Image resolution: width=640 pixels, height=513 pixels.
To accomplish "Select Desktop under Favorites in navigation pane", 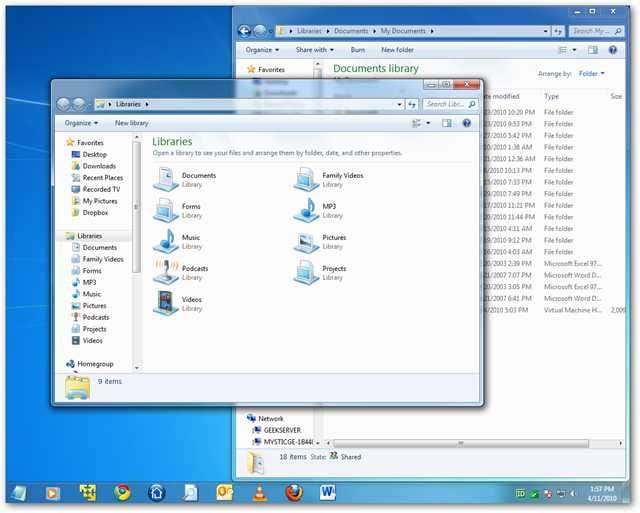I will point(94,154).
